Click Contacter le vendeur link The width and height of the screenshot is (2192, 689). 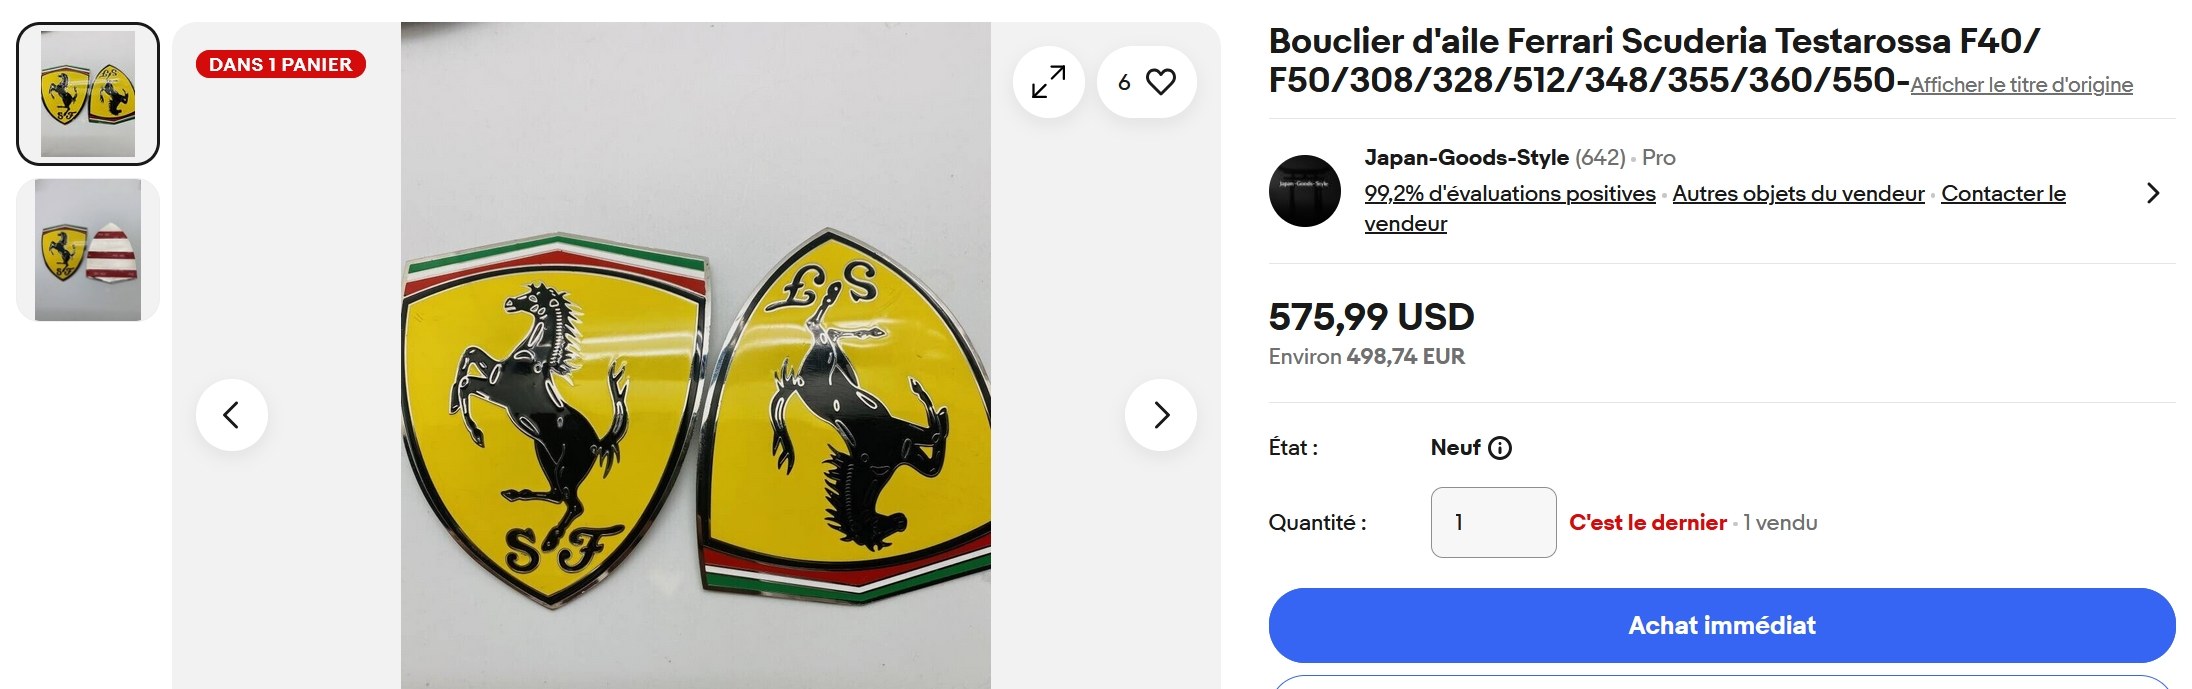[2003, 194]
